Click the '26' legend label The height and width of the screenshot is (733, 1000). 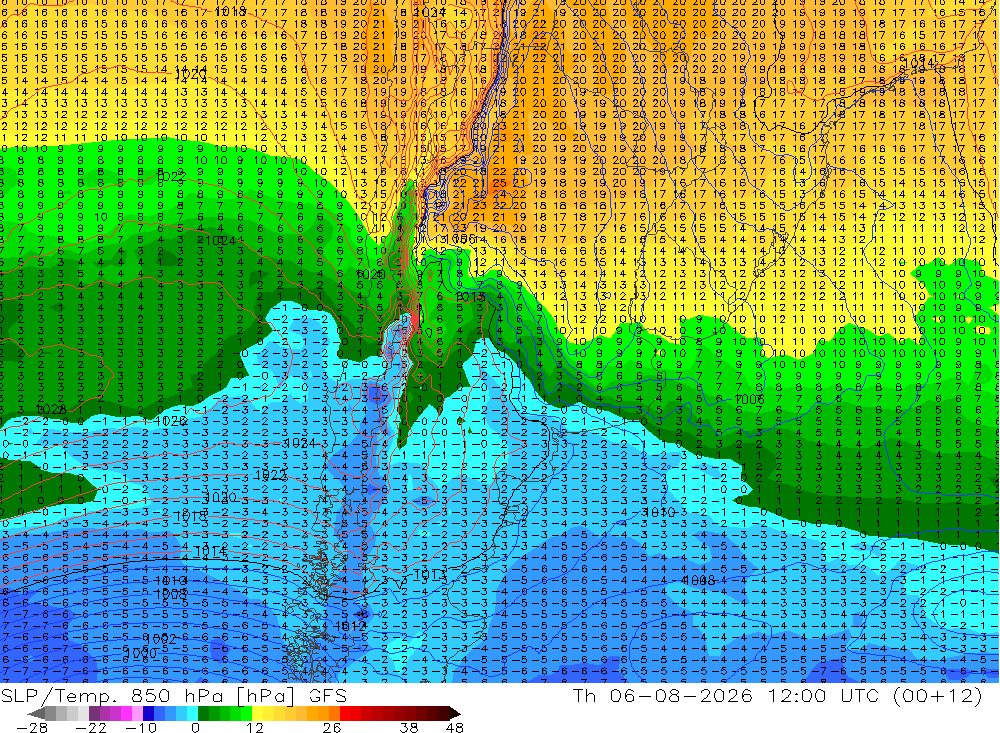tap(332, 727)
